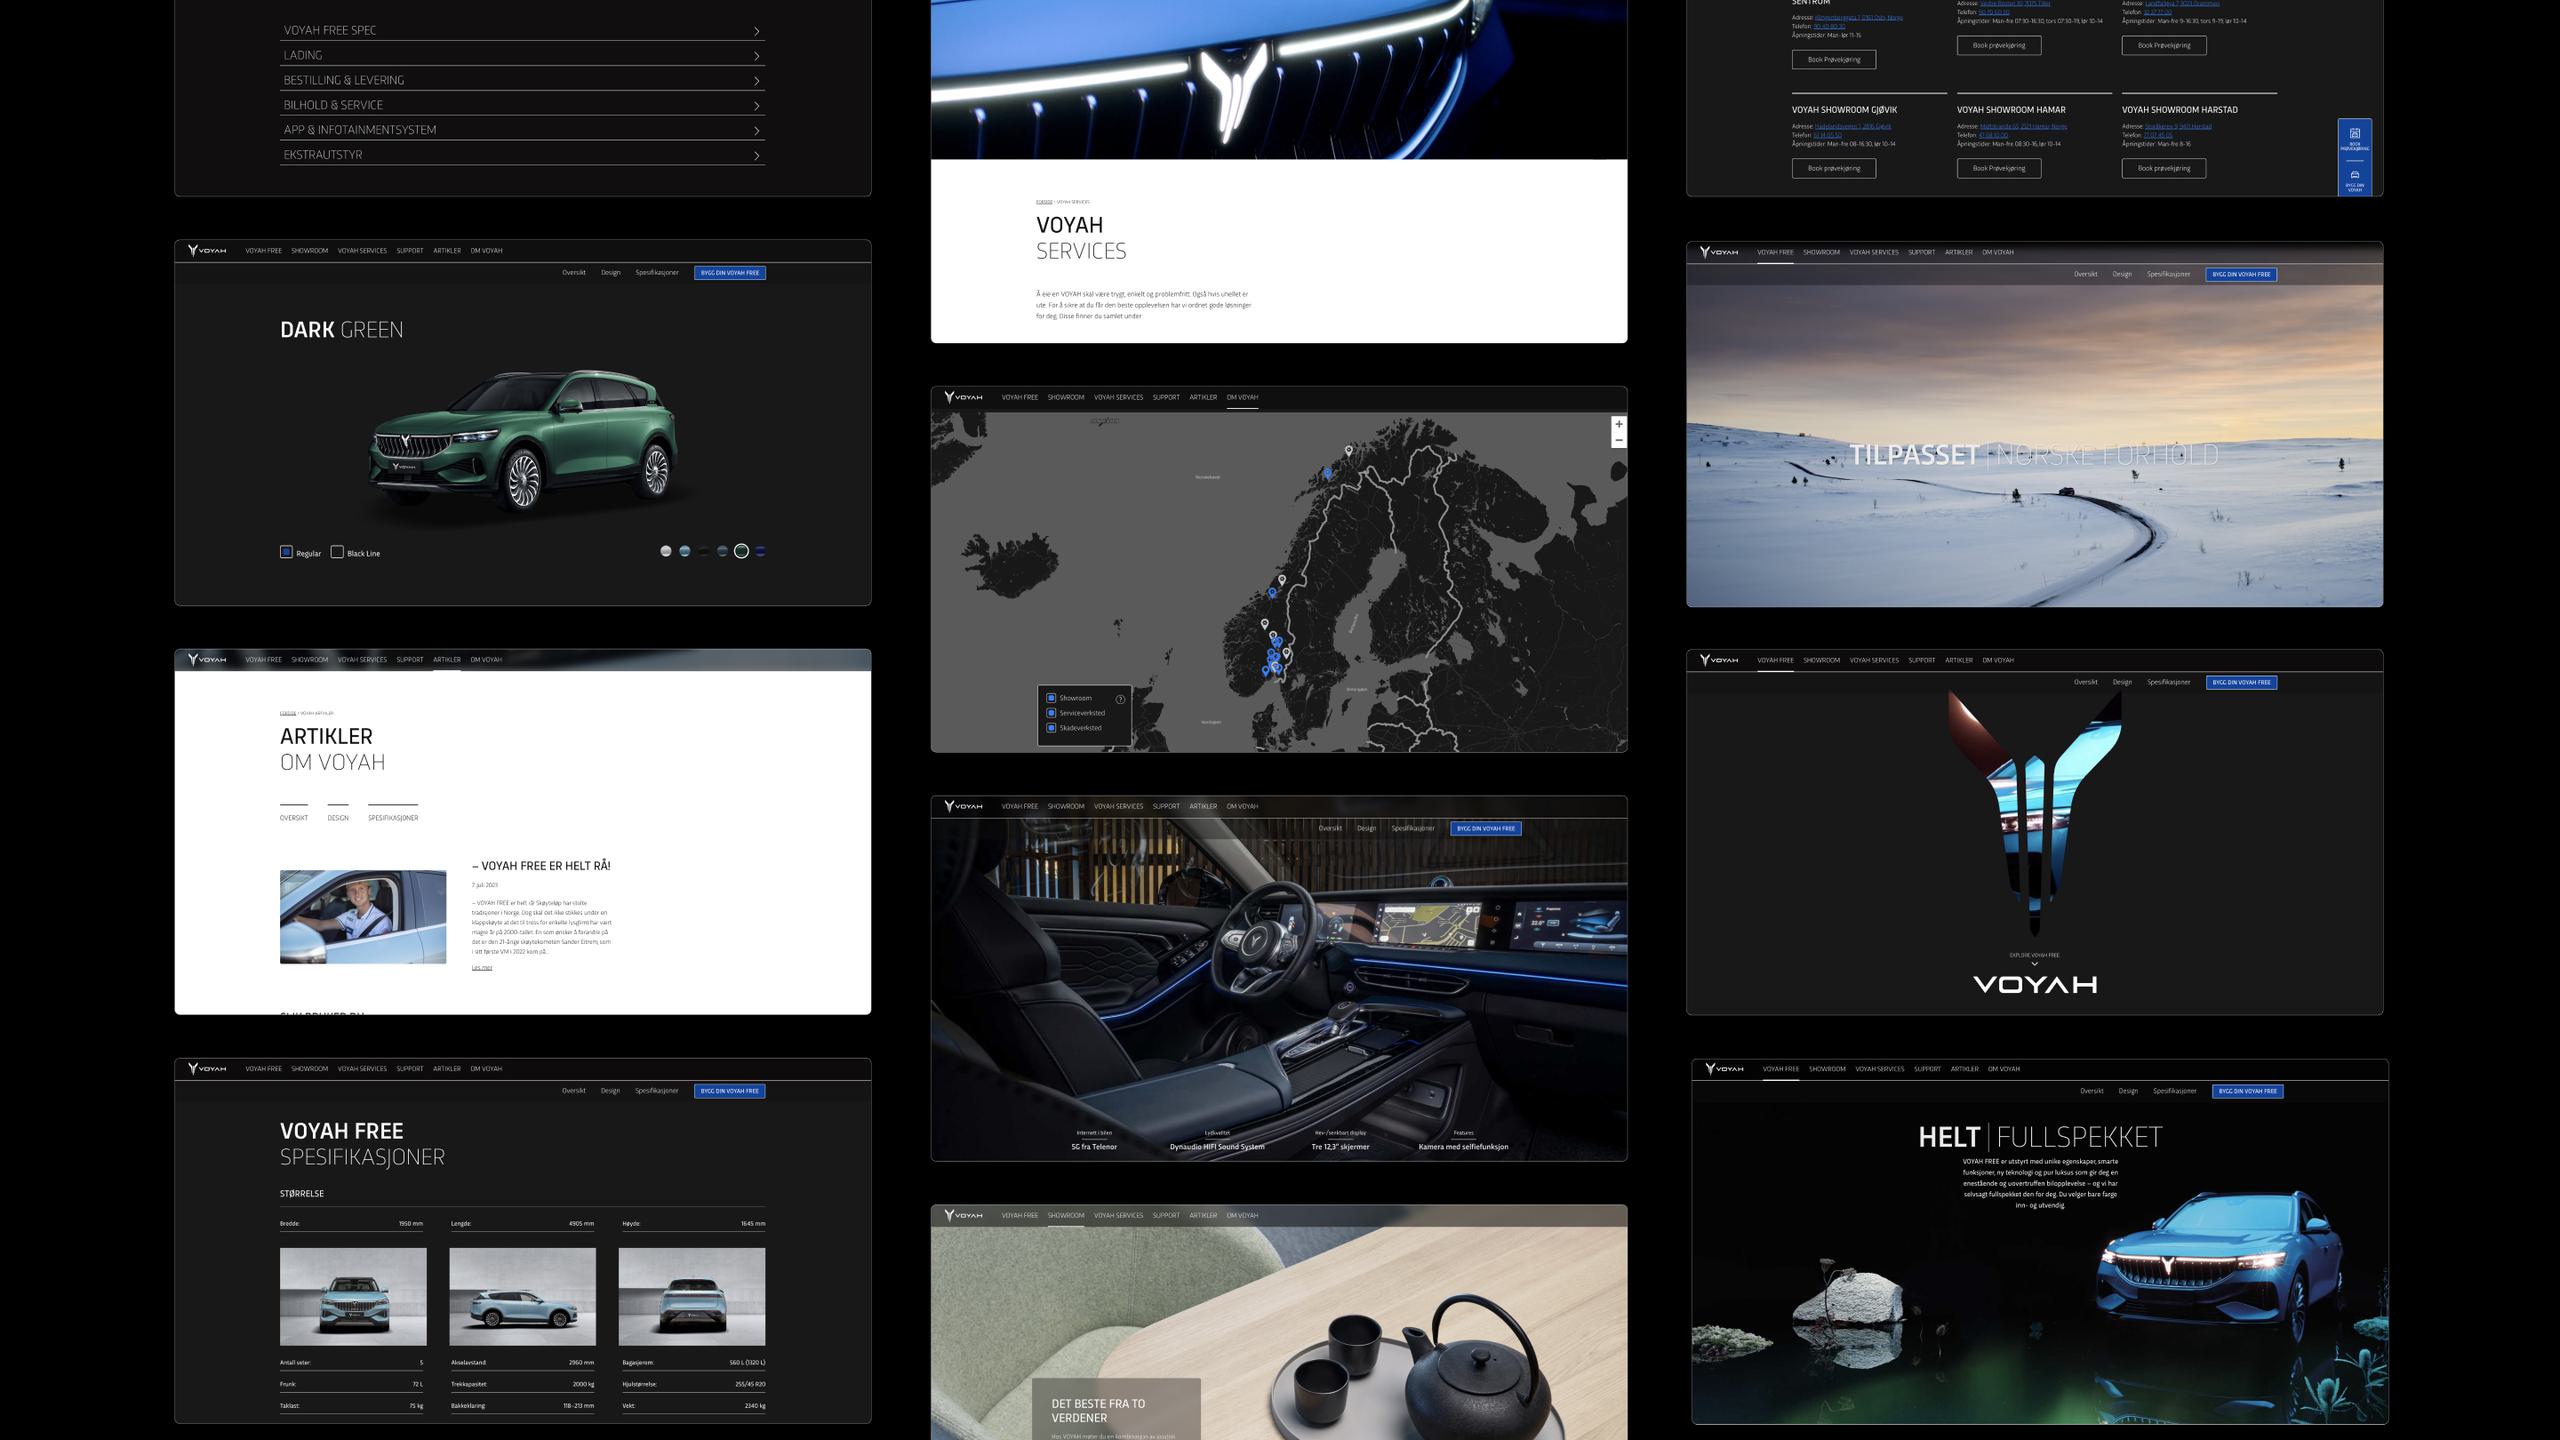Open the Design tab on the interior page

[x=1366, y=829]
